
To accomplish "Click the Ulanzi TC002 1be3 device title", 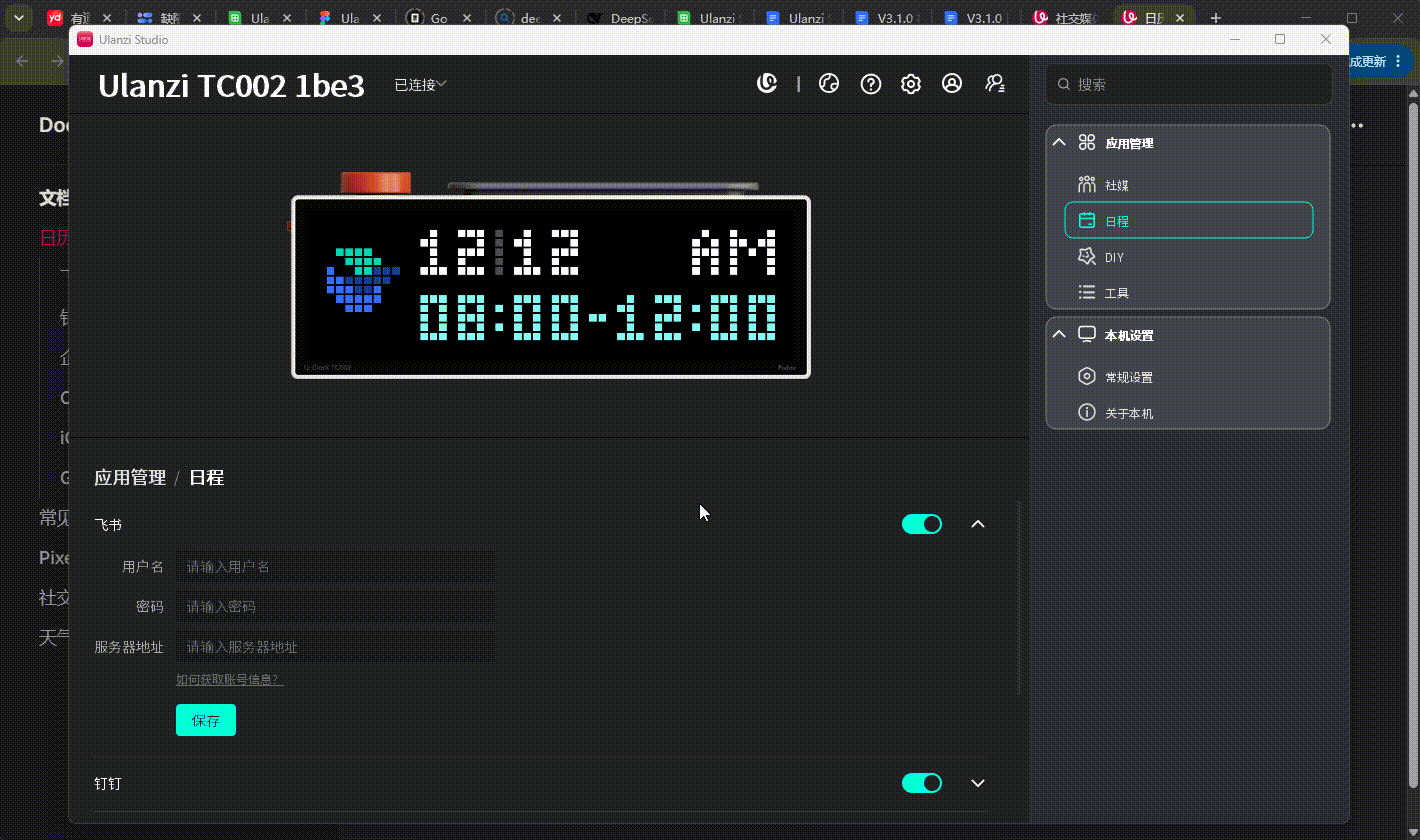I will (x=231, y=86).
